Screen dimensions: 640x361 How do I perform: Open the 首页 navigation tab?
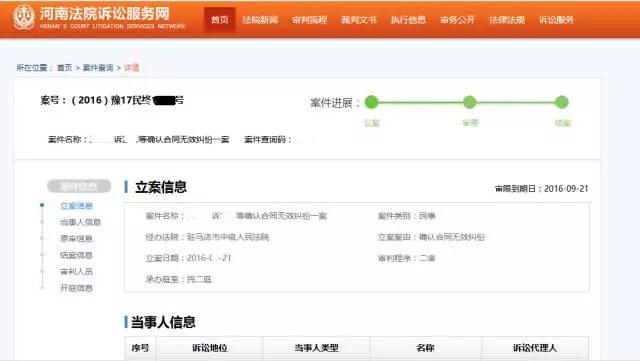pyautogui.click(x=220, y=20)
